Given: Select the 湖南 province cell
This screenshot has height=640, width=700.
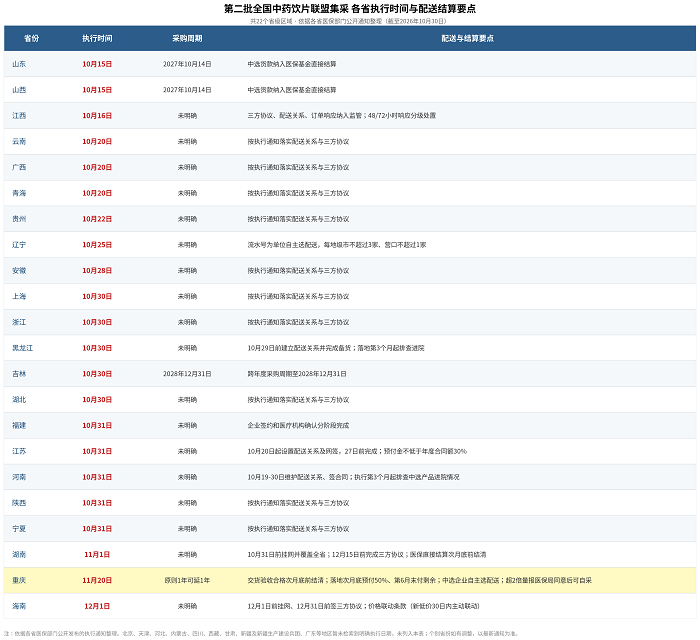Looking at the screenshot, I should [x=19, y=555].
